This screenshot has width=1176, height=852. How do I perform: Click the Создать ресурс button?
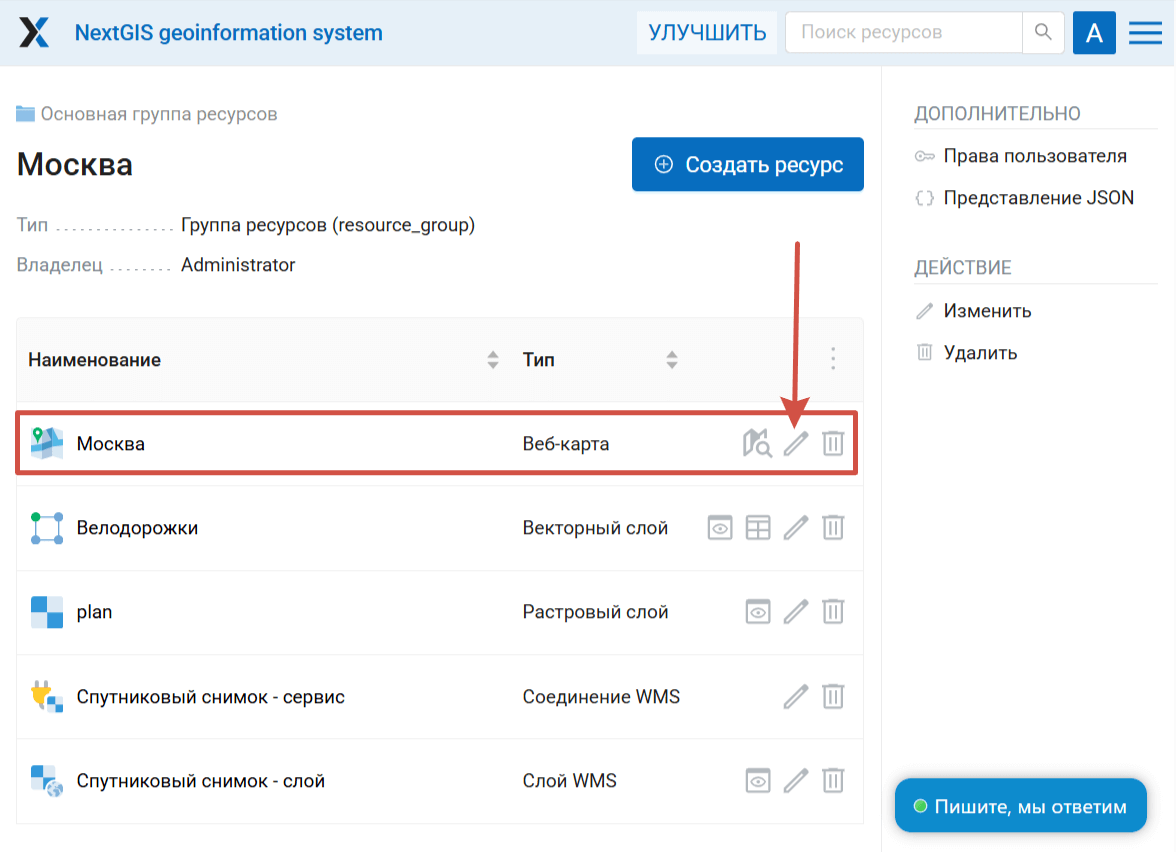pos(747,165)
